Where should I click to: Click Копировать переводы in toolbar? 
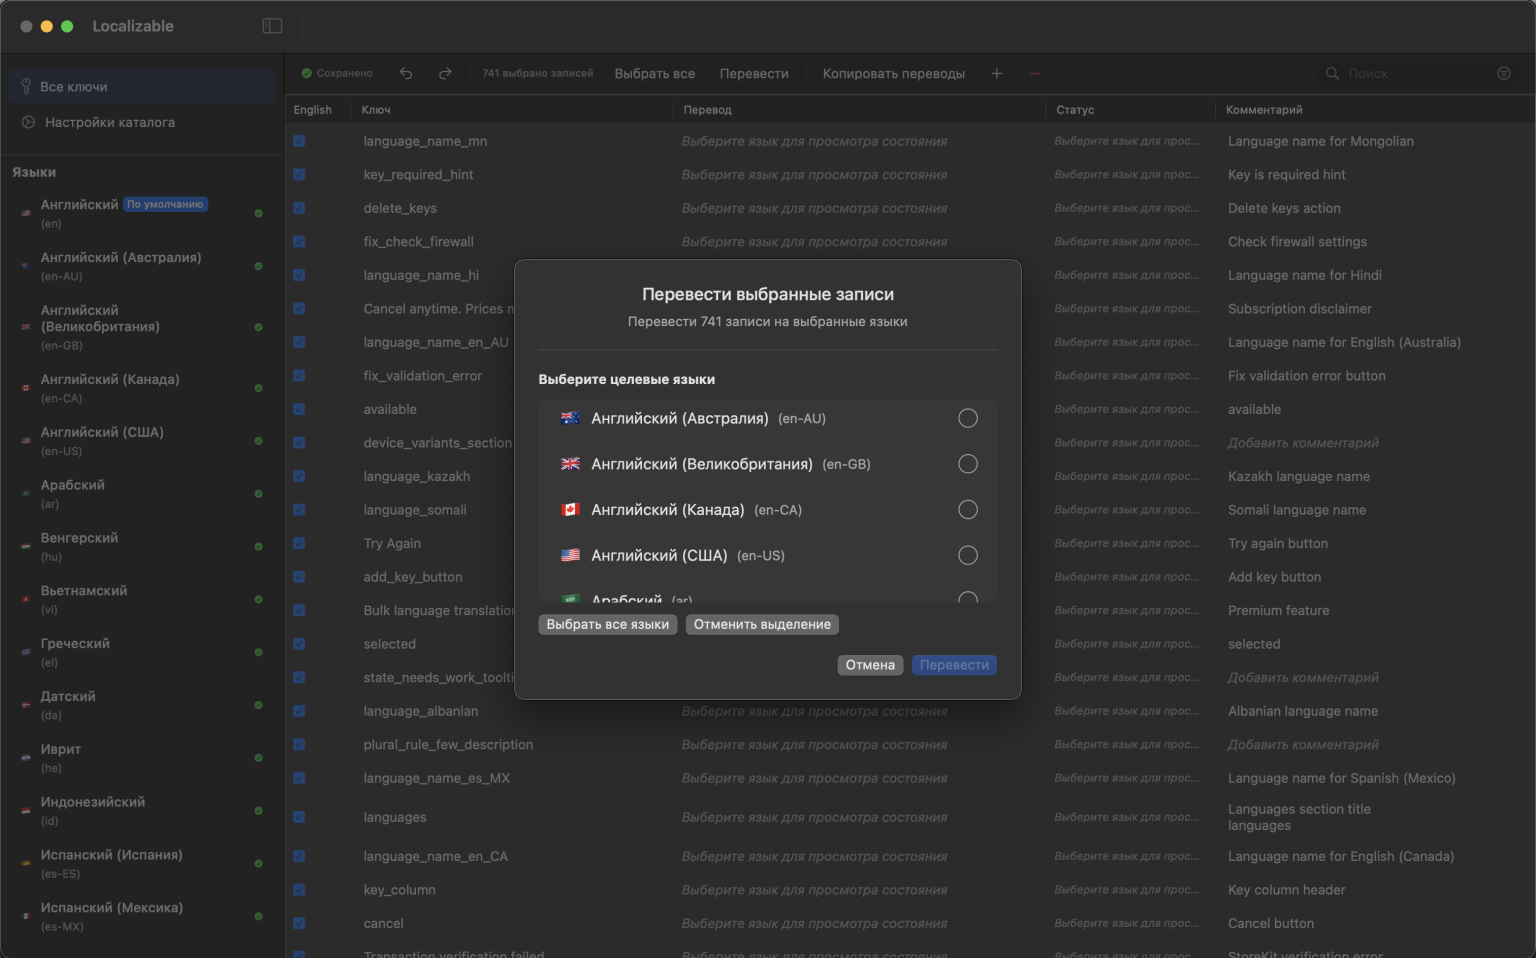894,73
